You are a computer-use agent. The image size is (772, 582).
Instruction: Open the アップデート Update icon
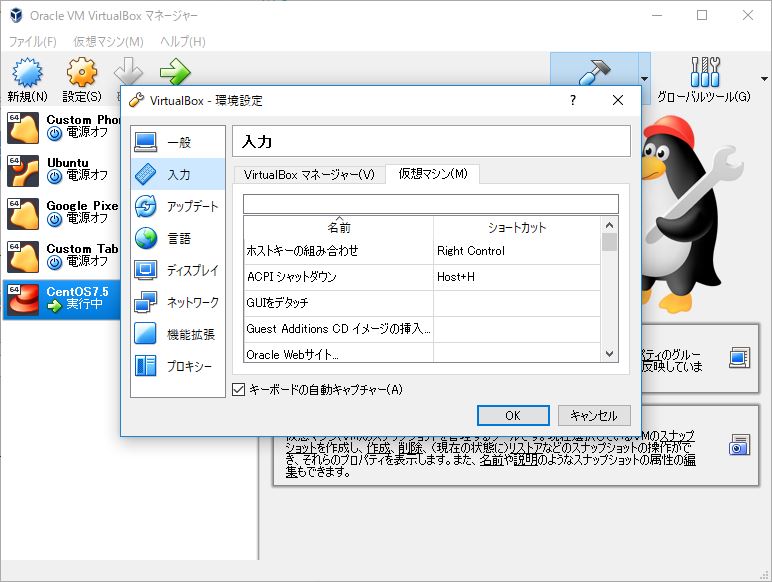146,206
